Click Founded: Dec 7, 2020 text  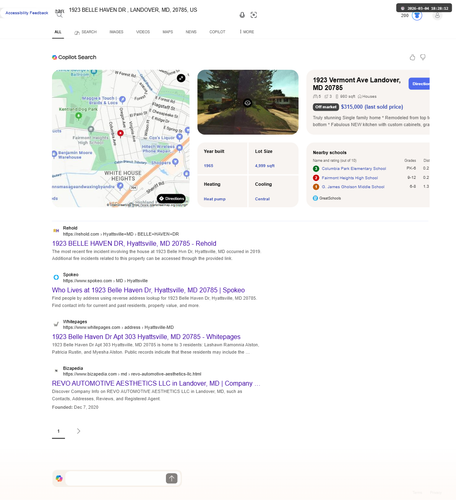coord(75,407)
